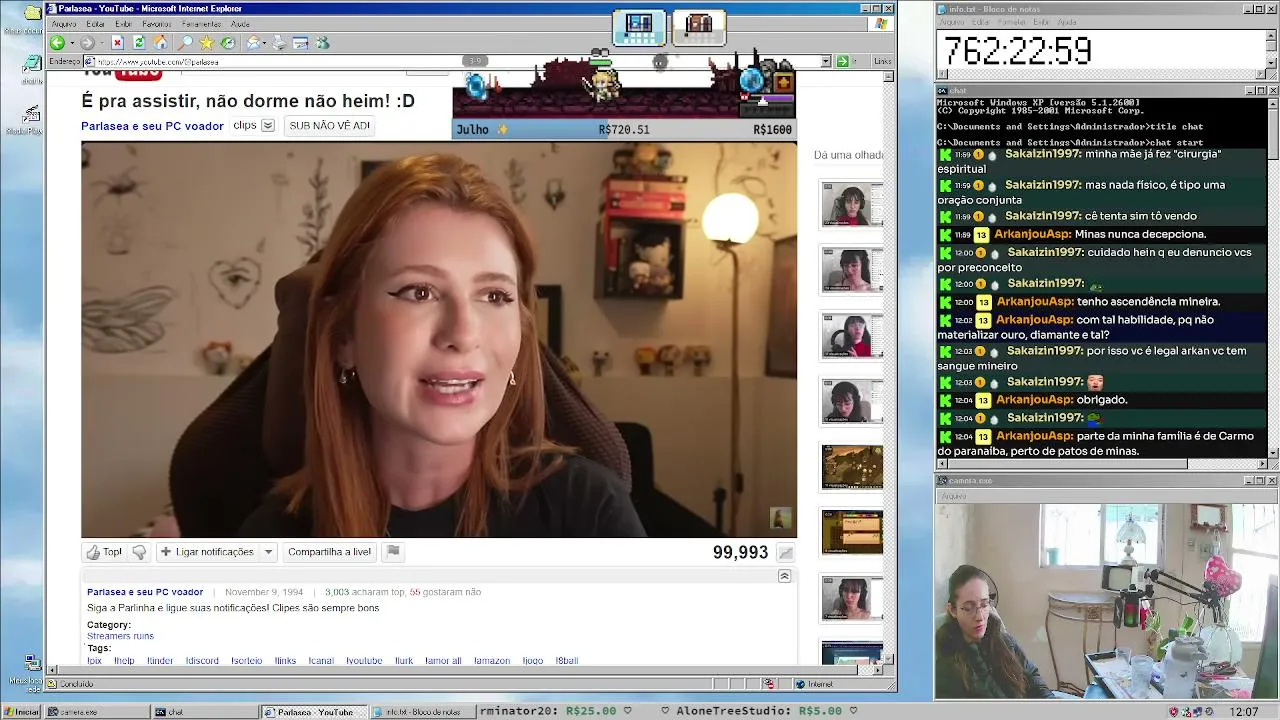The height and width of the screenshot is (720, 1280).
Task: Expand the Back button history dropdown arrow
Action: click(71, 43)
